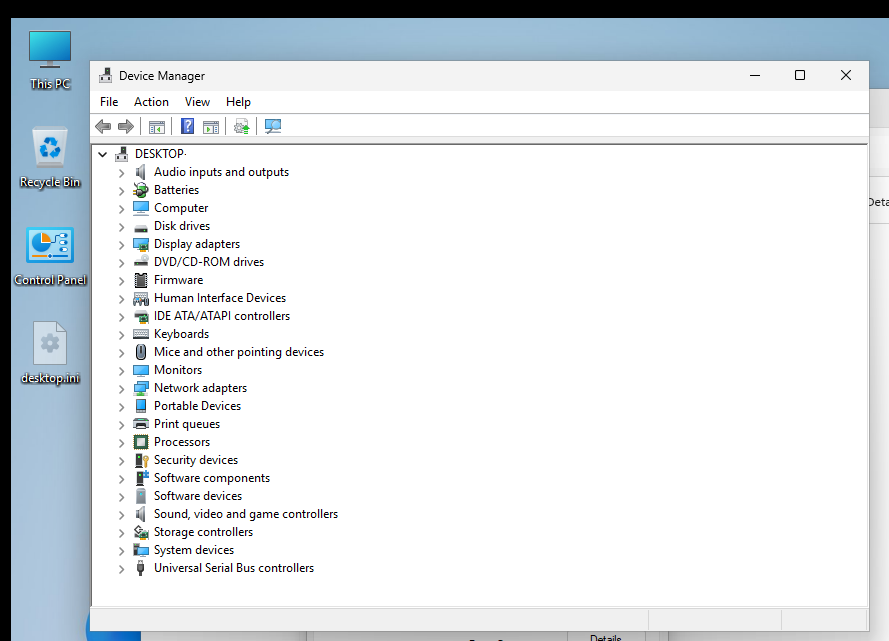Click the Security devices key icon

tap(141, 460)
